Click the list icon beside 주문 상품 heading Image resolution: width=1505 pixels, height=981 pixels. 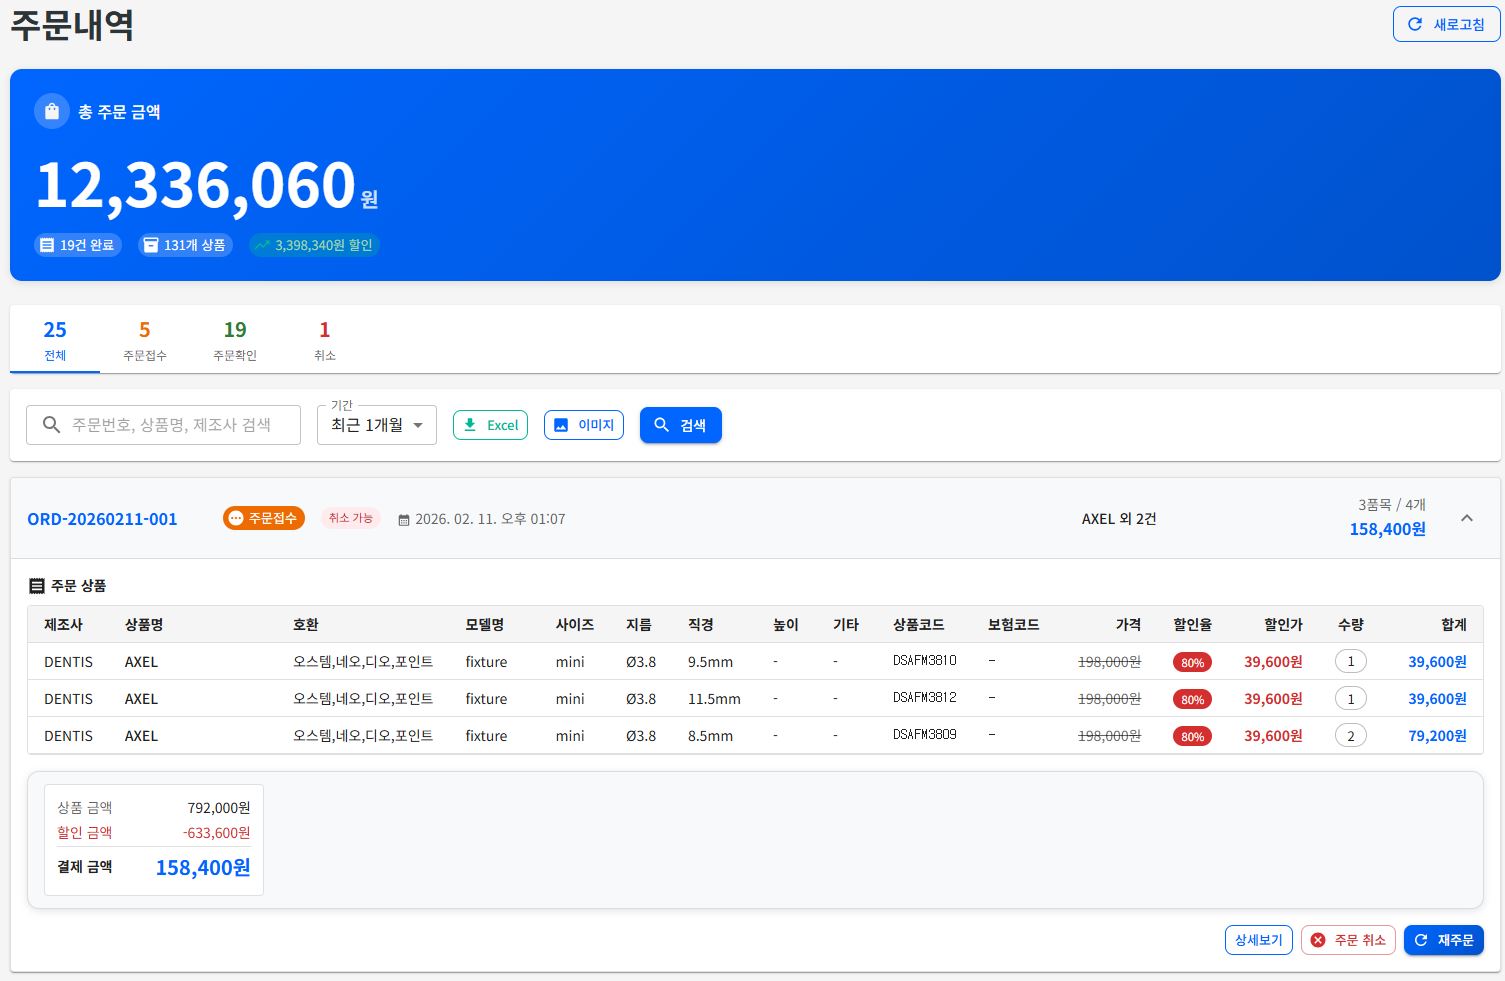[37, 586]
